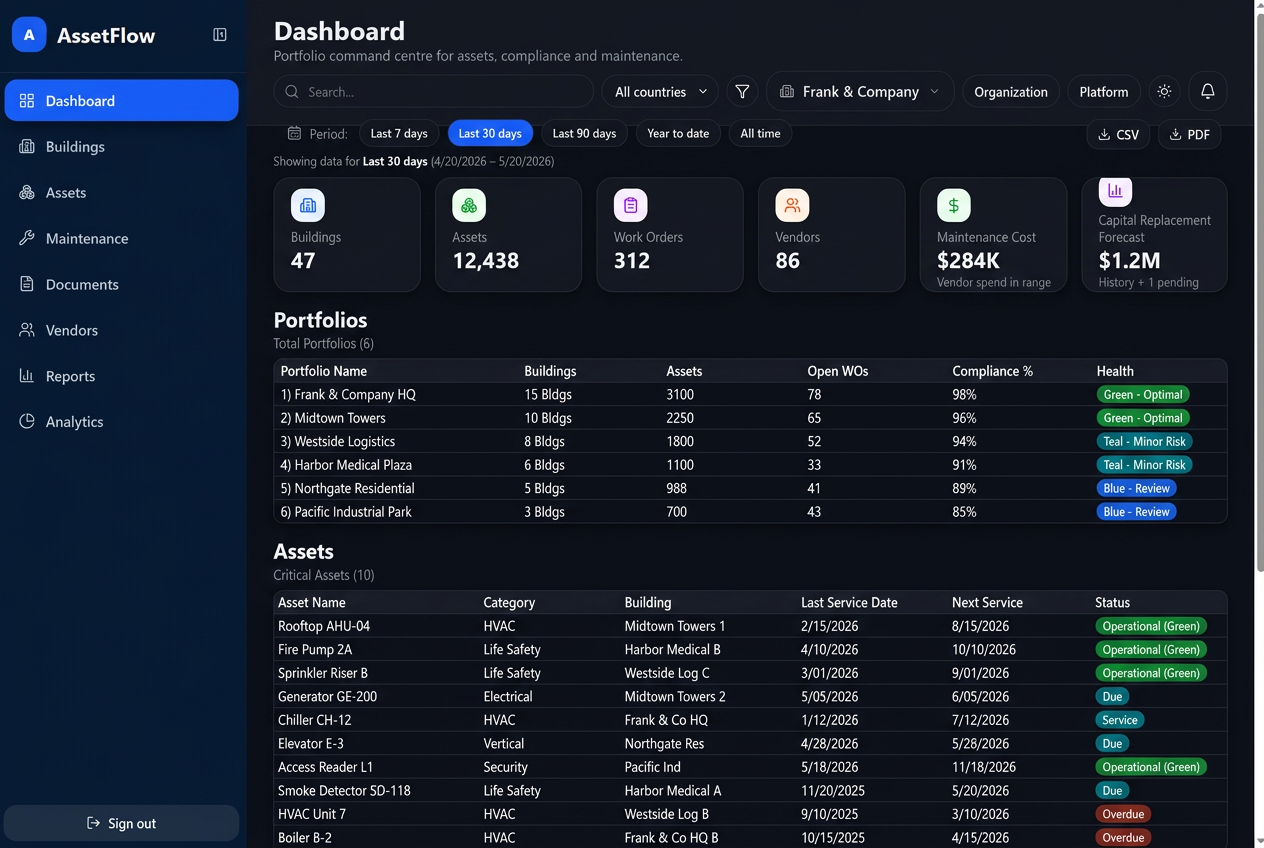Select the Last 30 days period

coord(490,133)
